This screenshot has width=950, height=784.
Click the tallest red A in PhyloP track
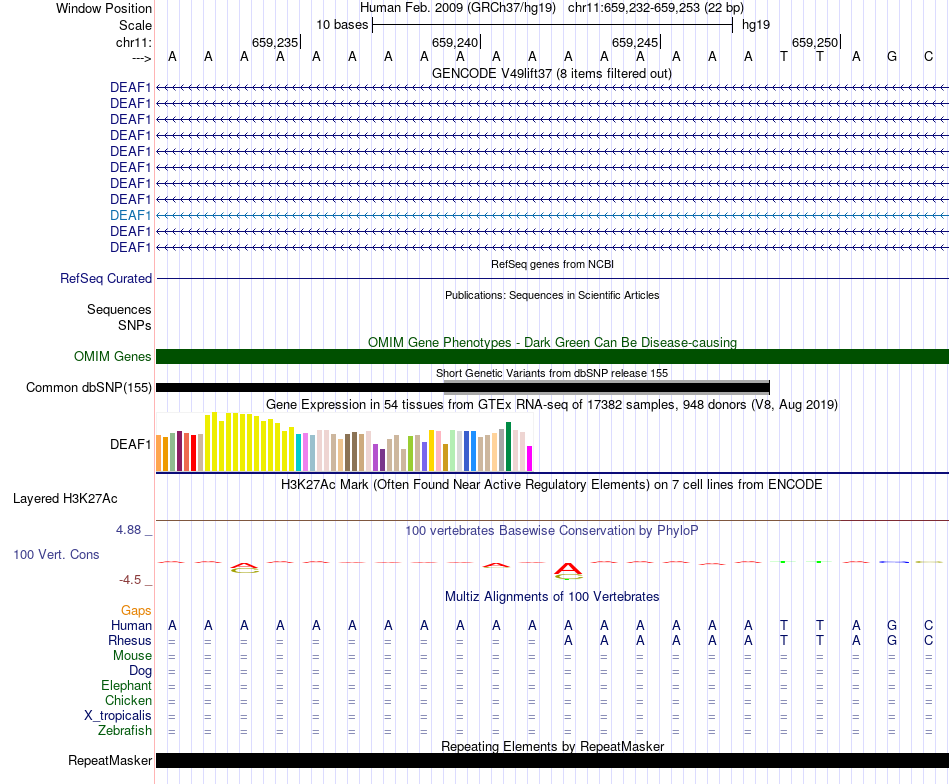[x=568, y=569]
